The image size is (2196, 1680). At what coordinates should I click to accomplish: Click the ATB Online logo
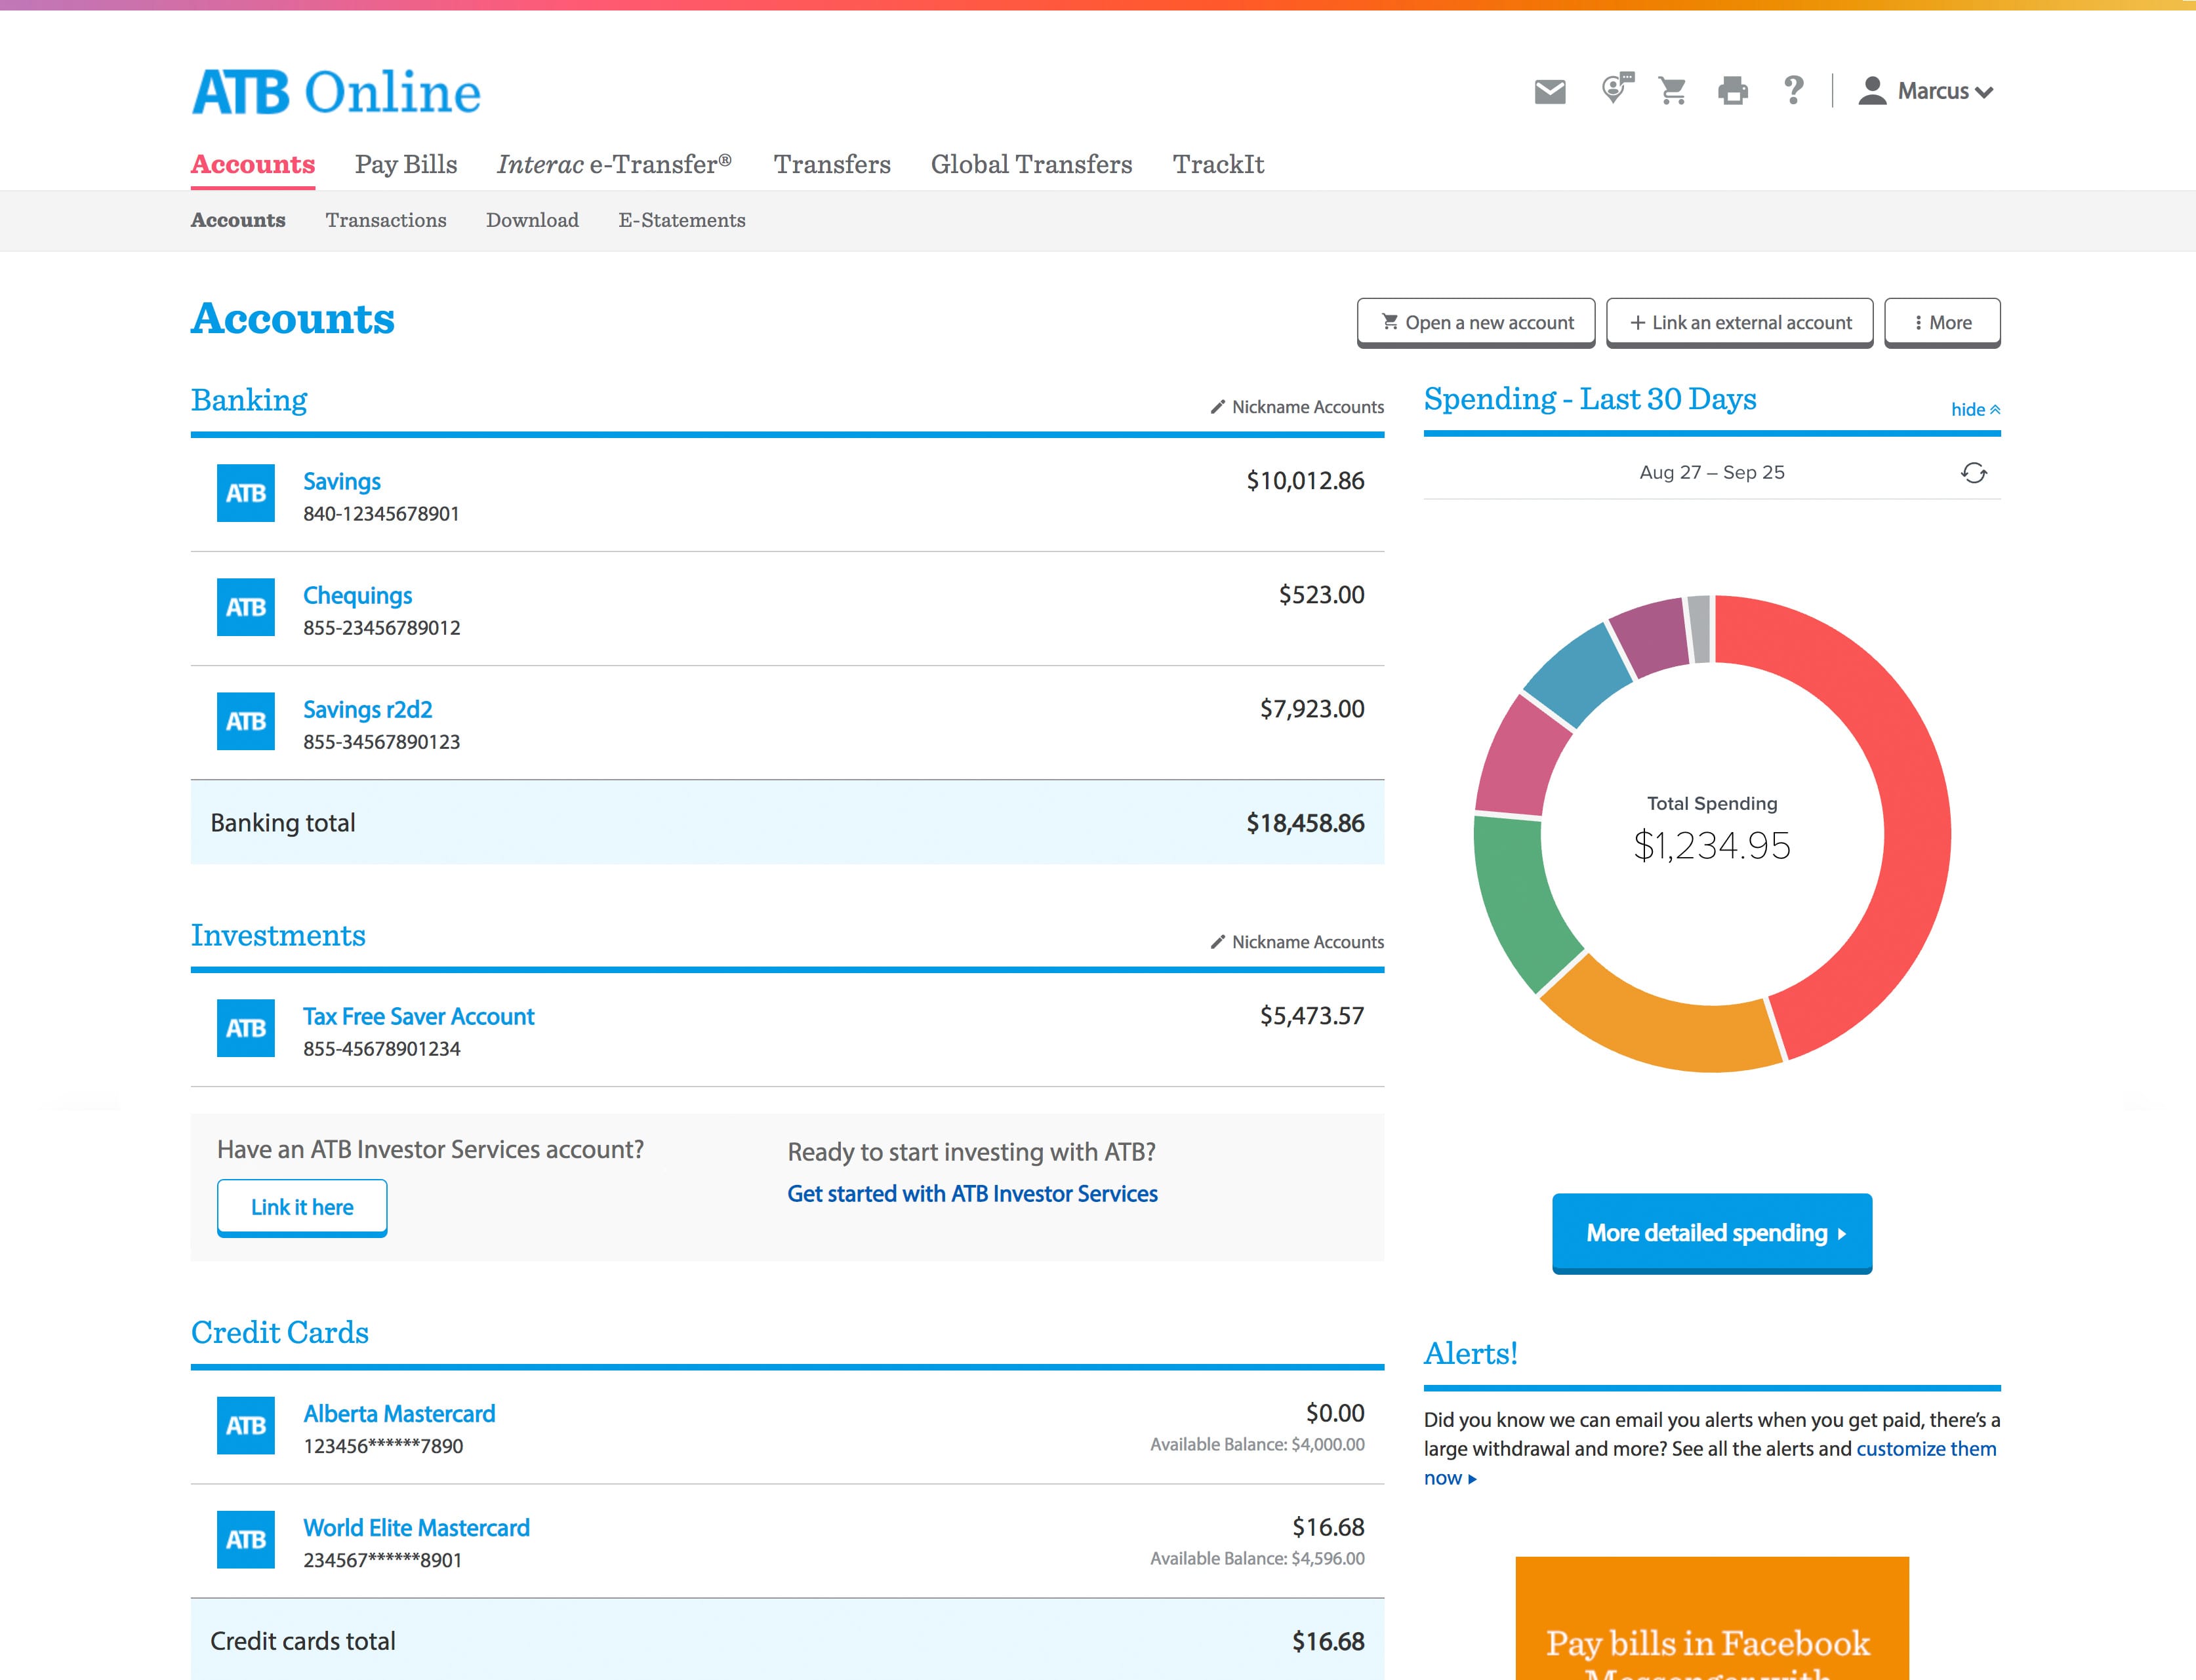coord(336,92)
